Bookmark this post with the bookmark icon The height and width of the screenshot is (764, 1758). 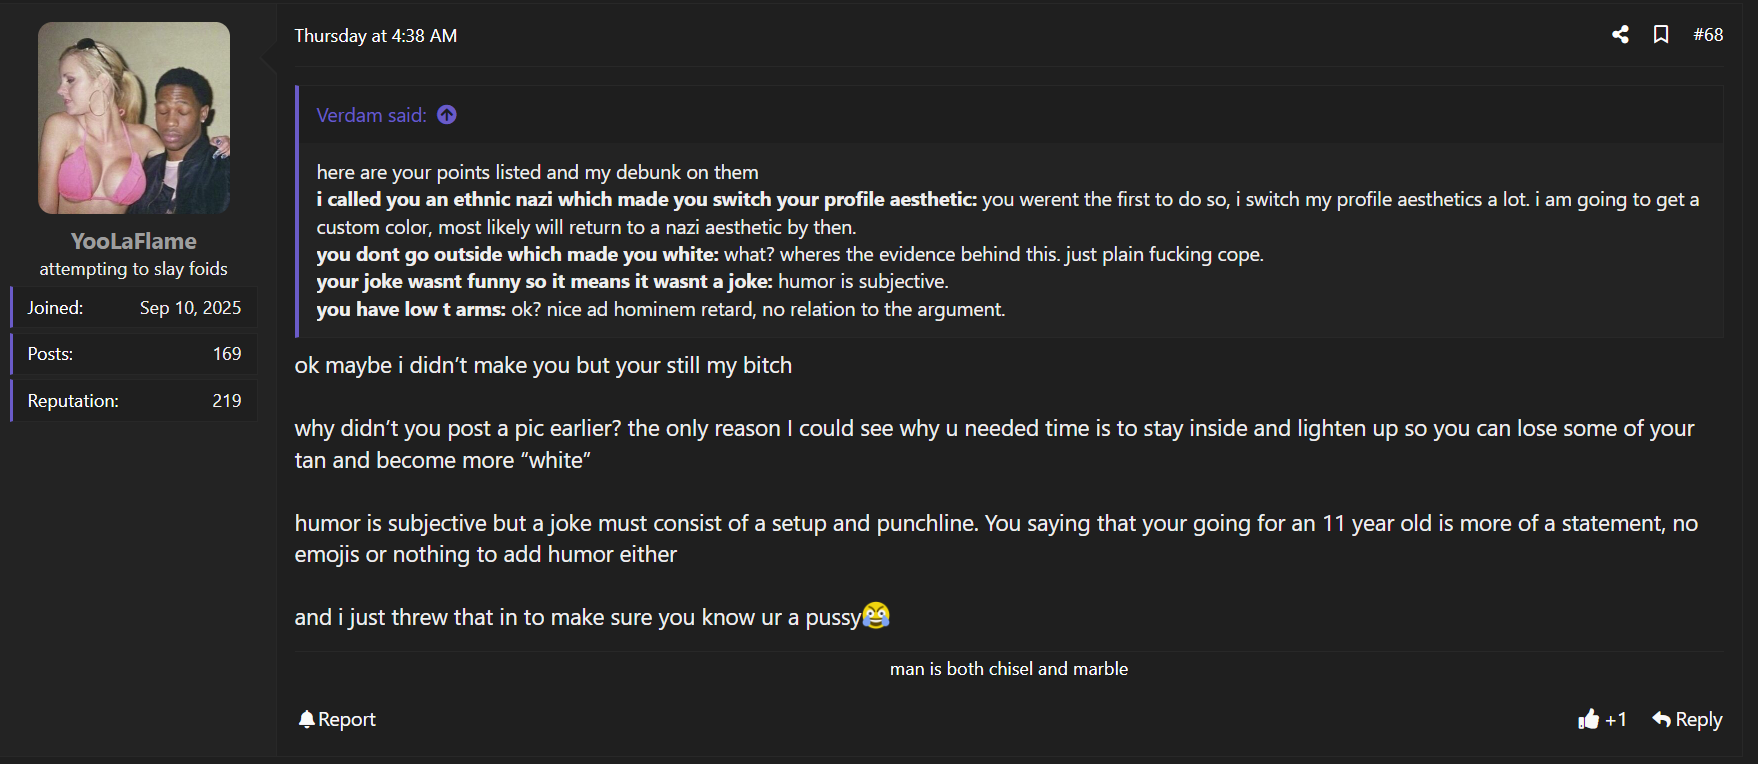click(1661, 35)
